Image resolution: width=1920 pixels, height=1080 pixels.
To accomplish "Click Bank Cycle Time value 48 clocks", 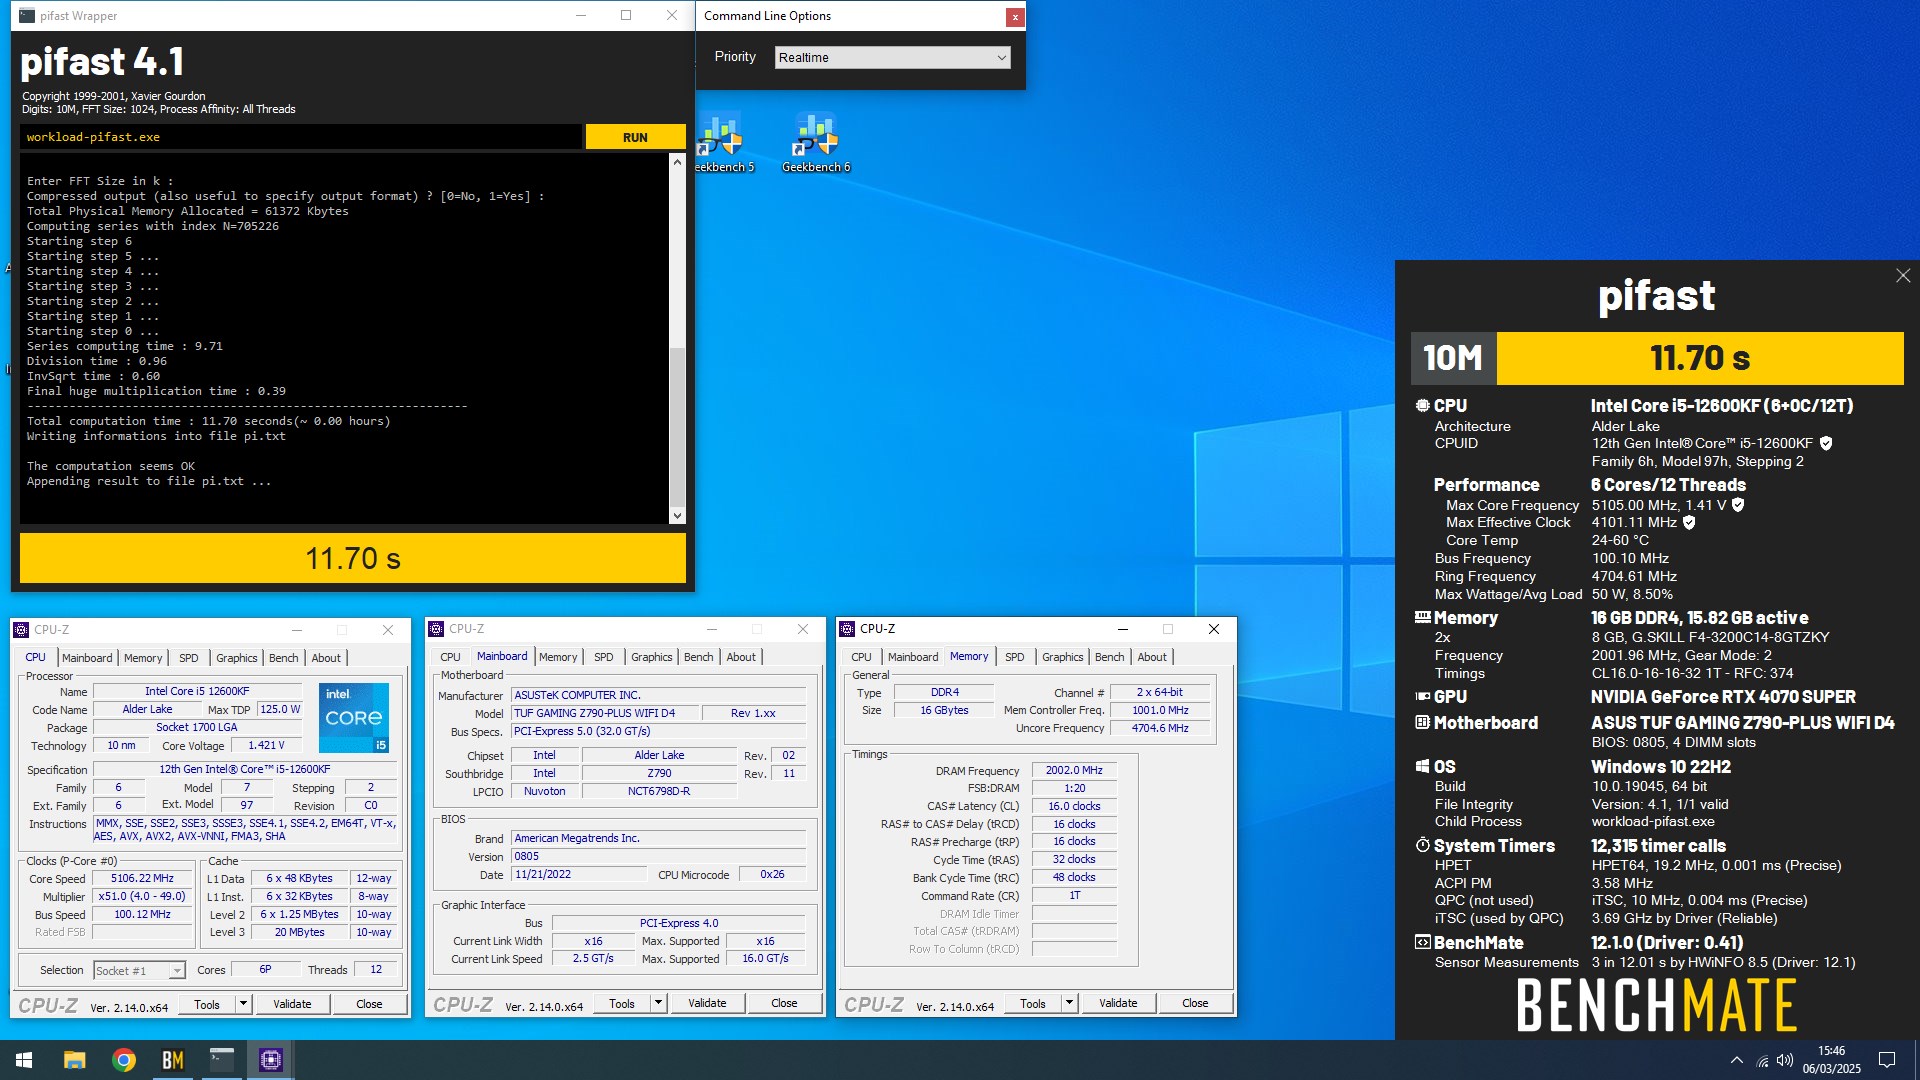I will click(x=1074, y=877).
